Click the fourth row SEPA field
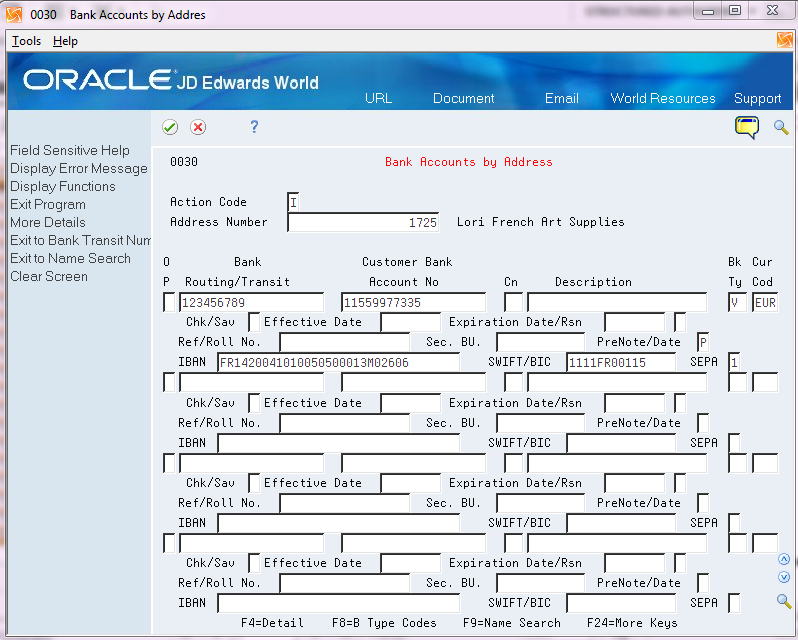Screen dimensions: 798x640 [x=734, y=603]
